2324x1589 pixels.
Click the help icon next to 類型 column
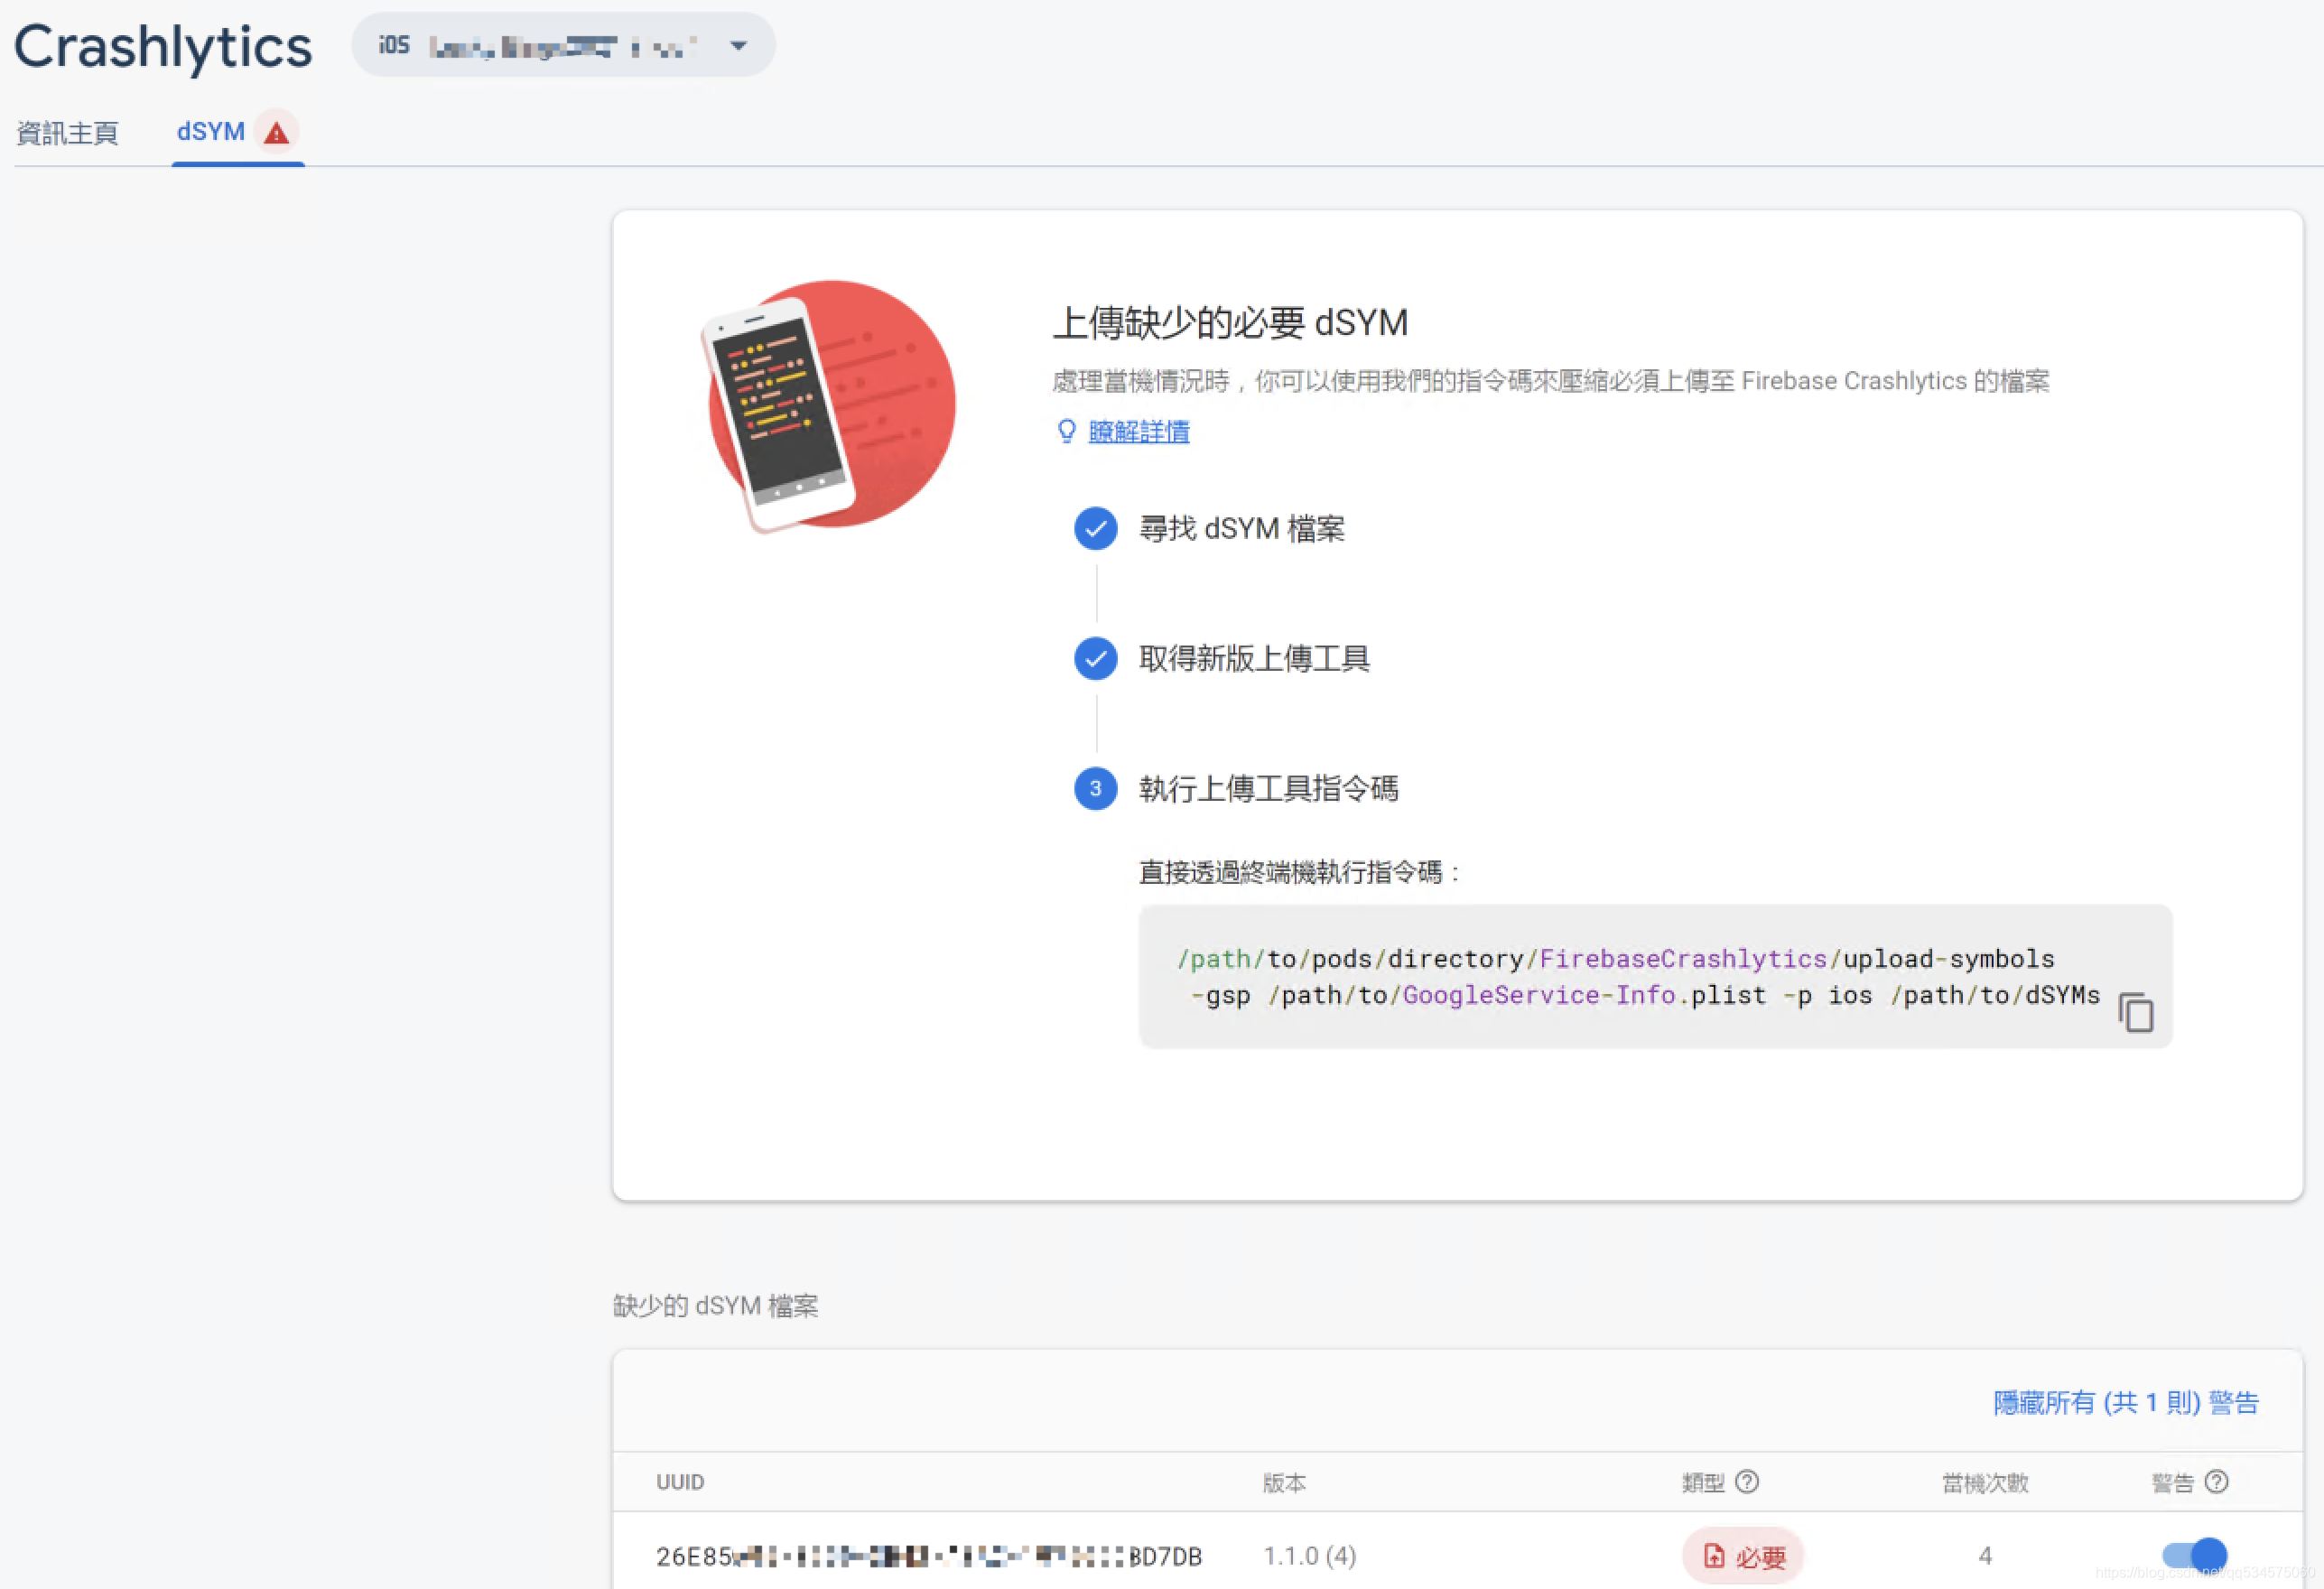tap(1746, 1481)
